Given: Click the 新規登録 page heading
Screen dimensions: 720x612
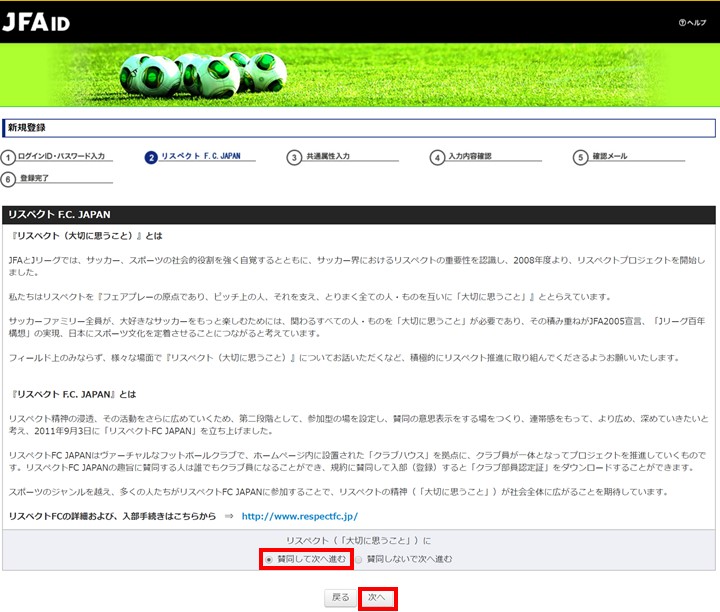Looking at the screenshot, I should [27, 128].
